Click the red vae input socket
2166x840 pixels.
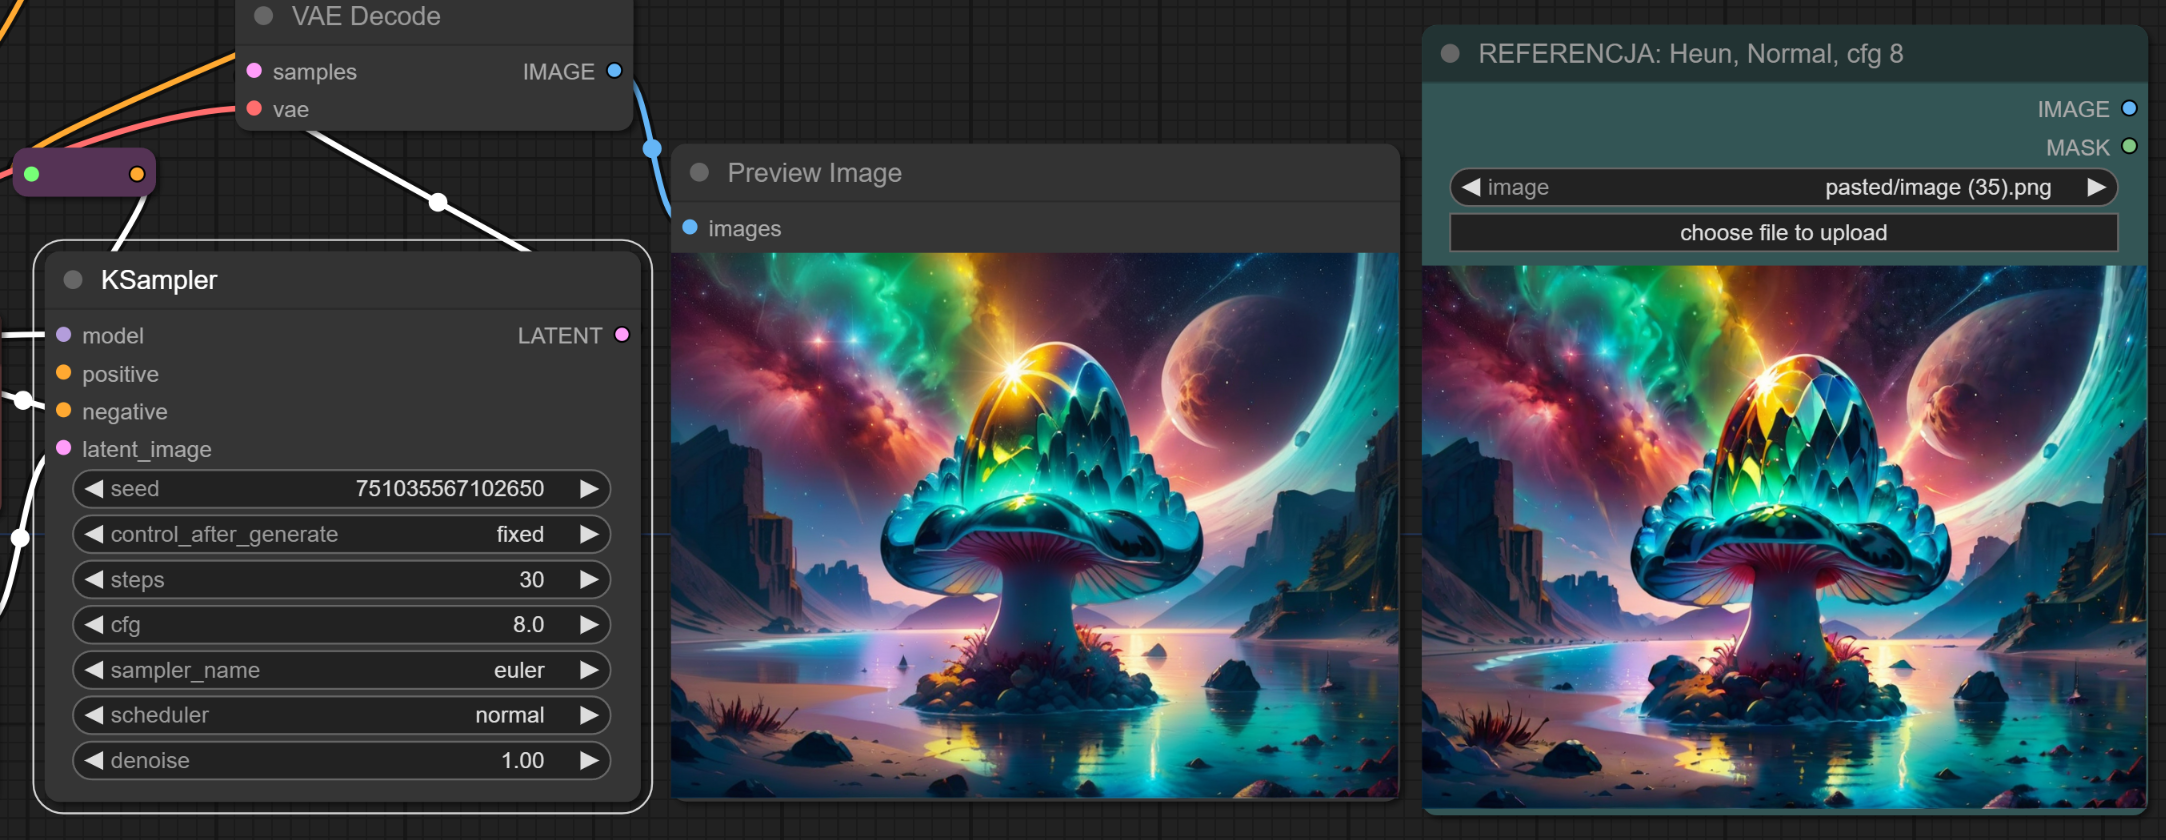[254, 109]
